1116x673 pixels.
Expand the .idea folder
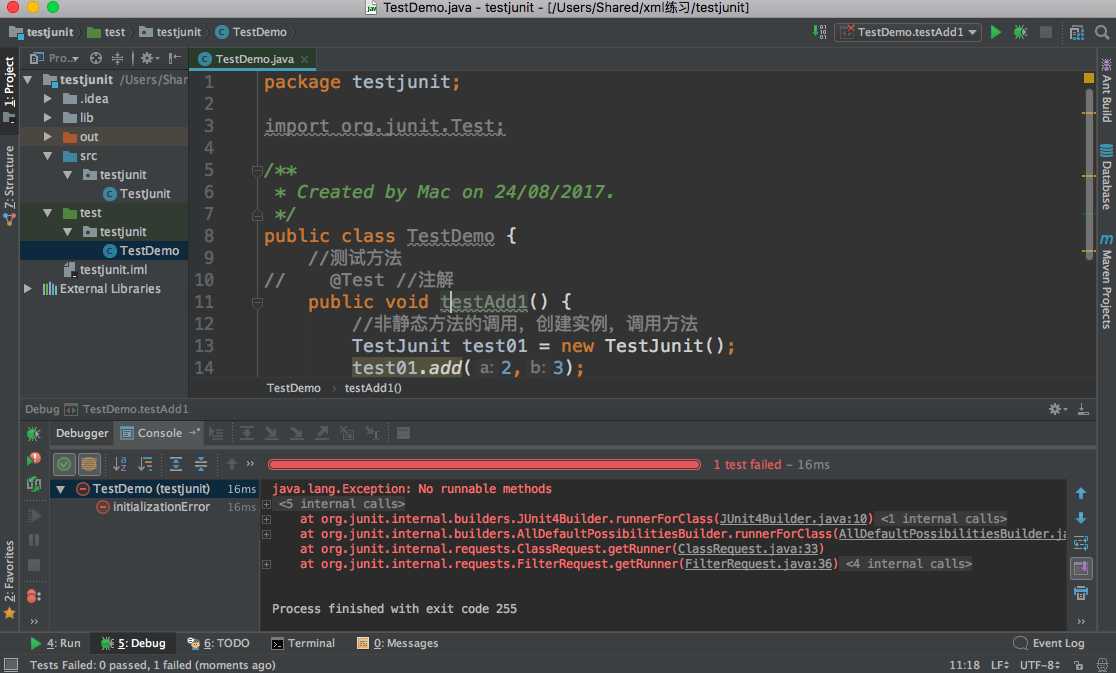(x=48, y=99)
